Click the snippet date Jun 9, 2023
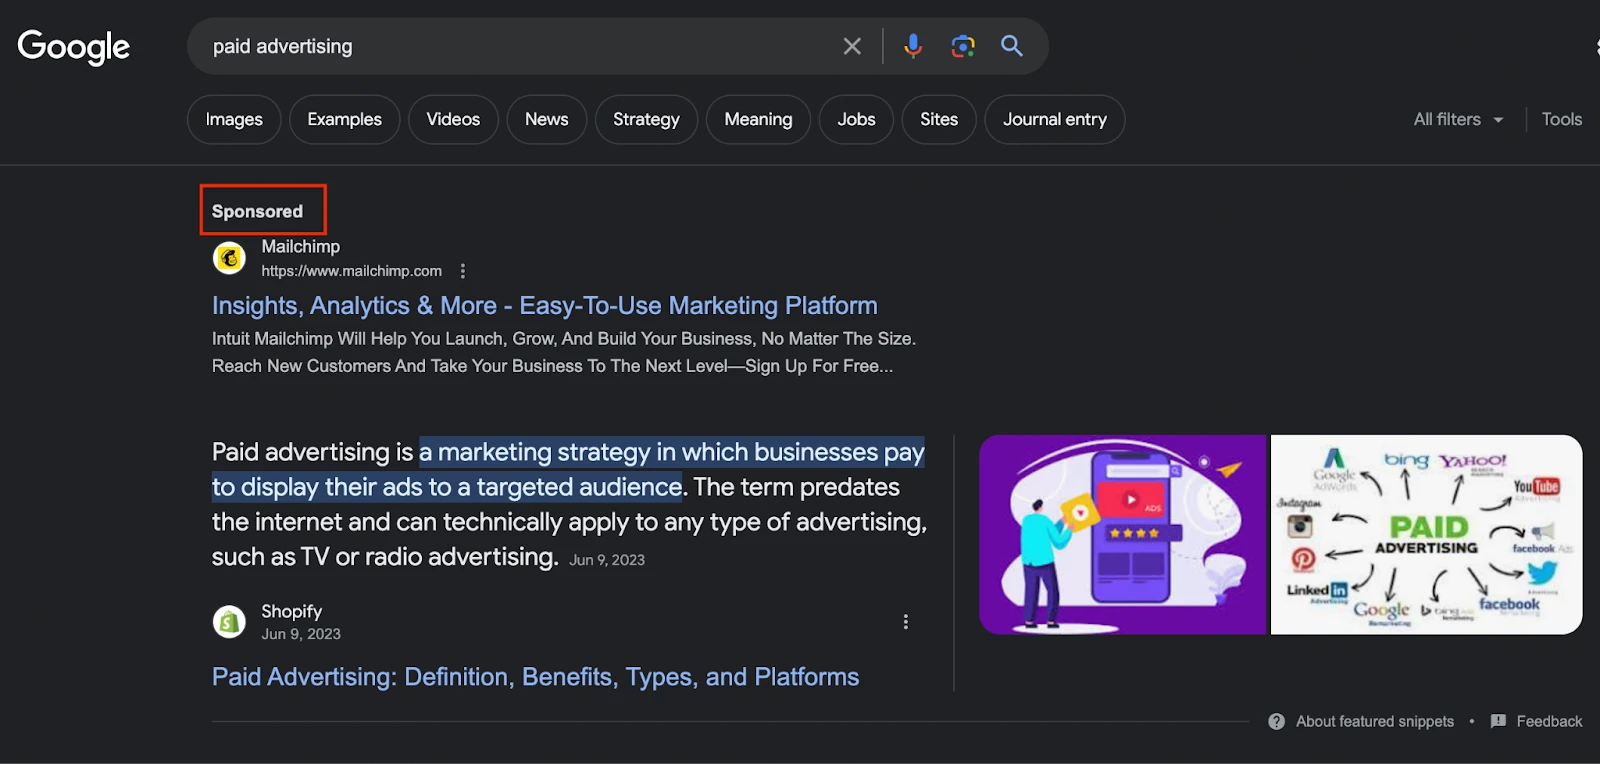The width and height of the screenshot is (1600, 764). [x=607, y=560]
